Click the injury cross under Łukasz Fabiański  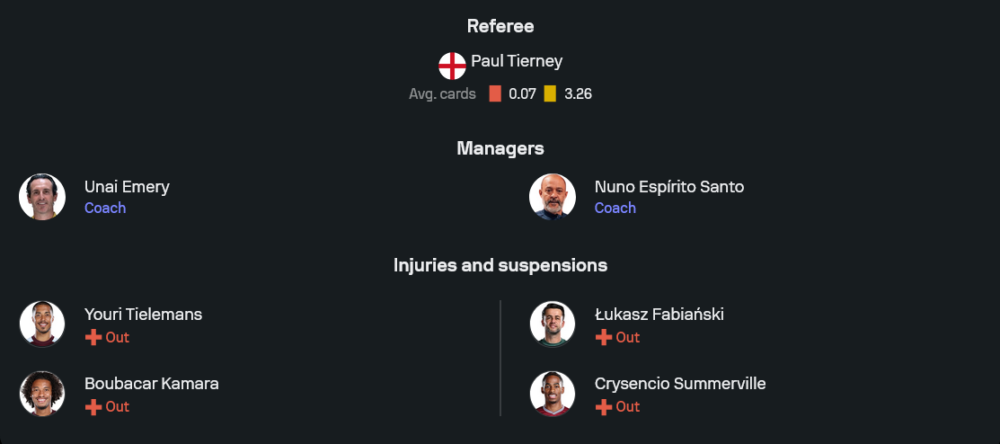coord(603,338)
